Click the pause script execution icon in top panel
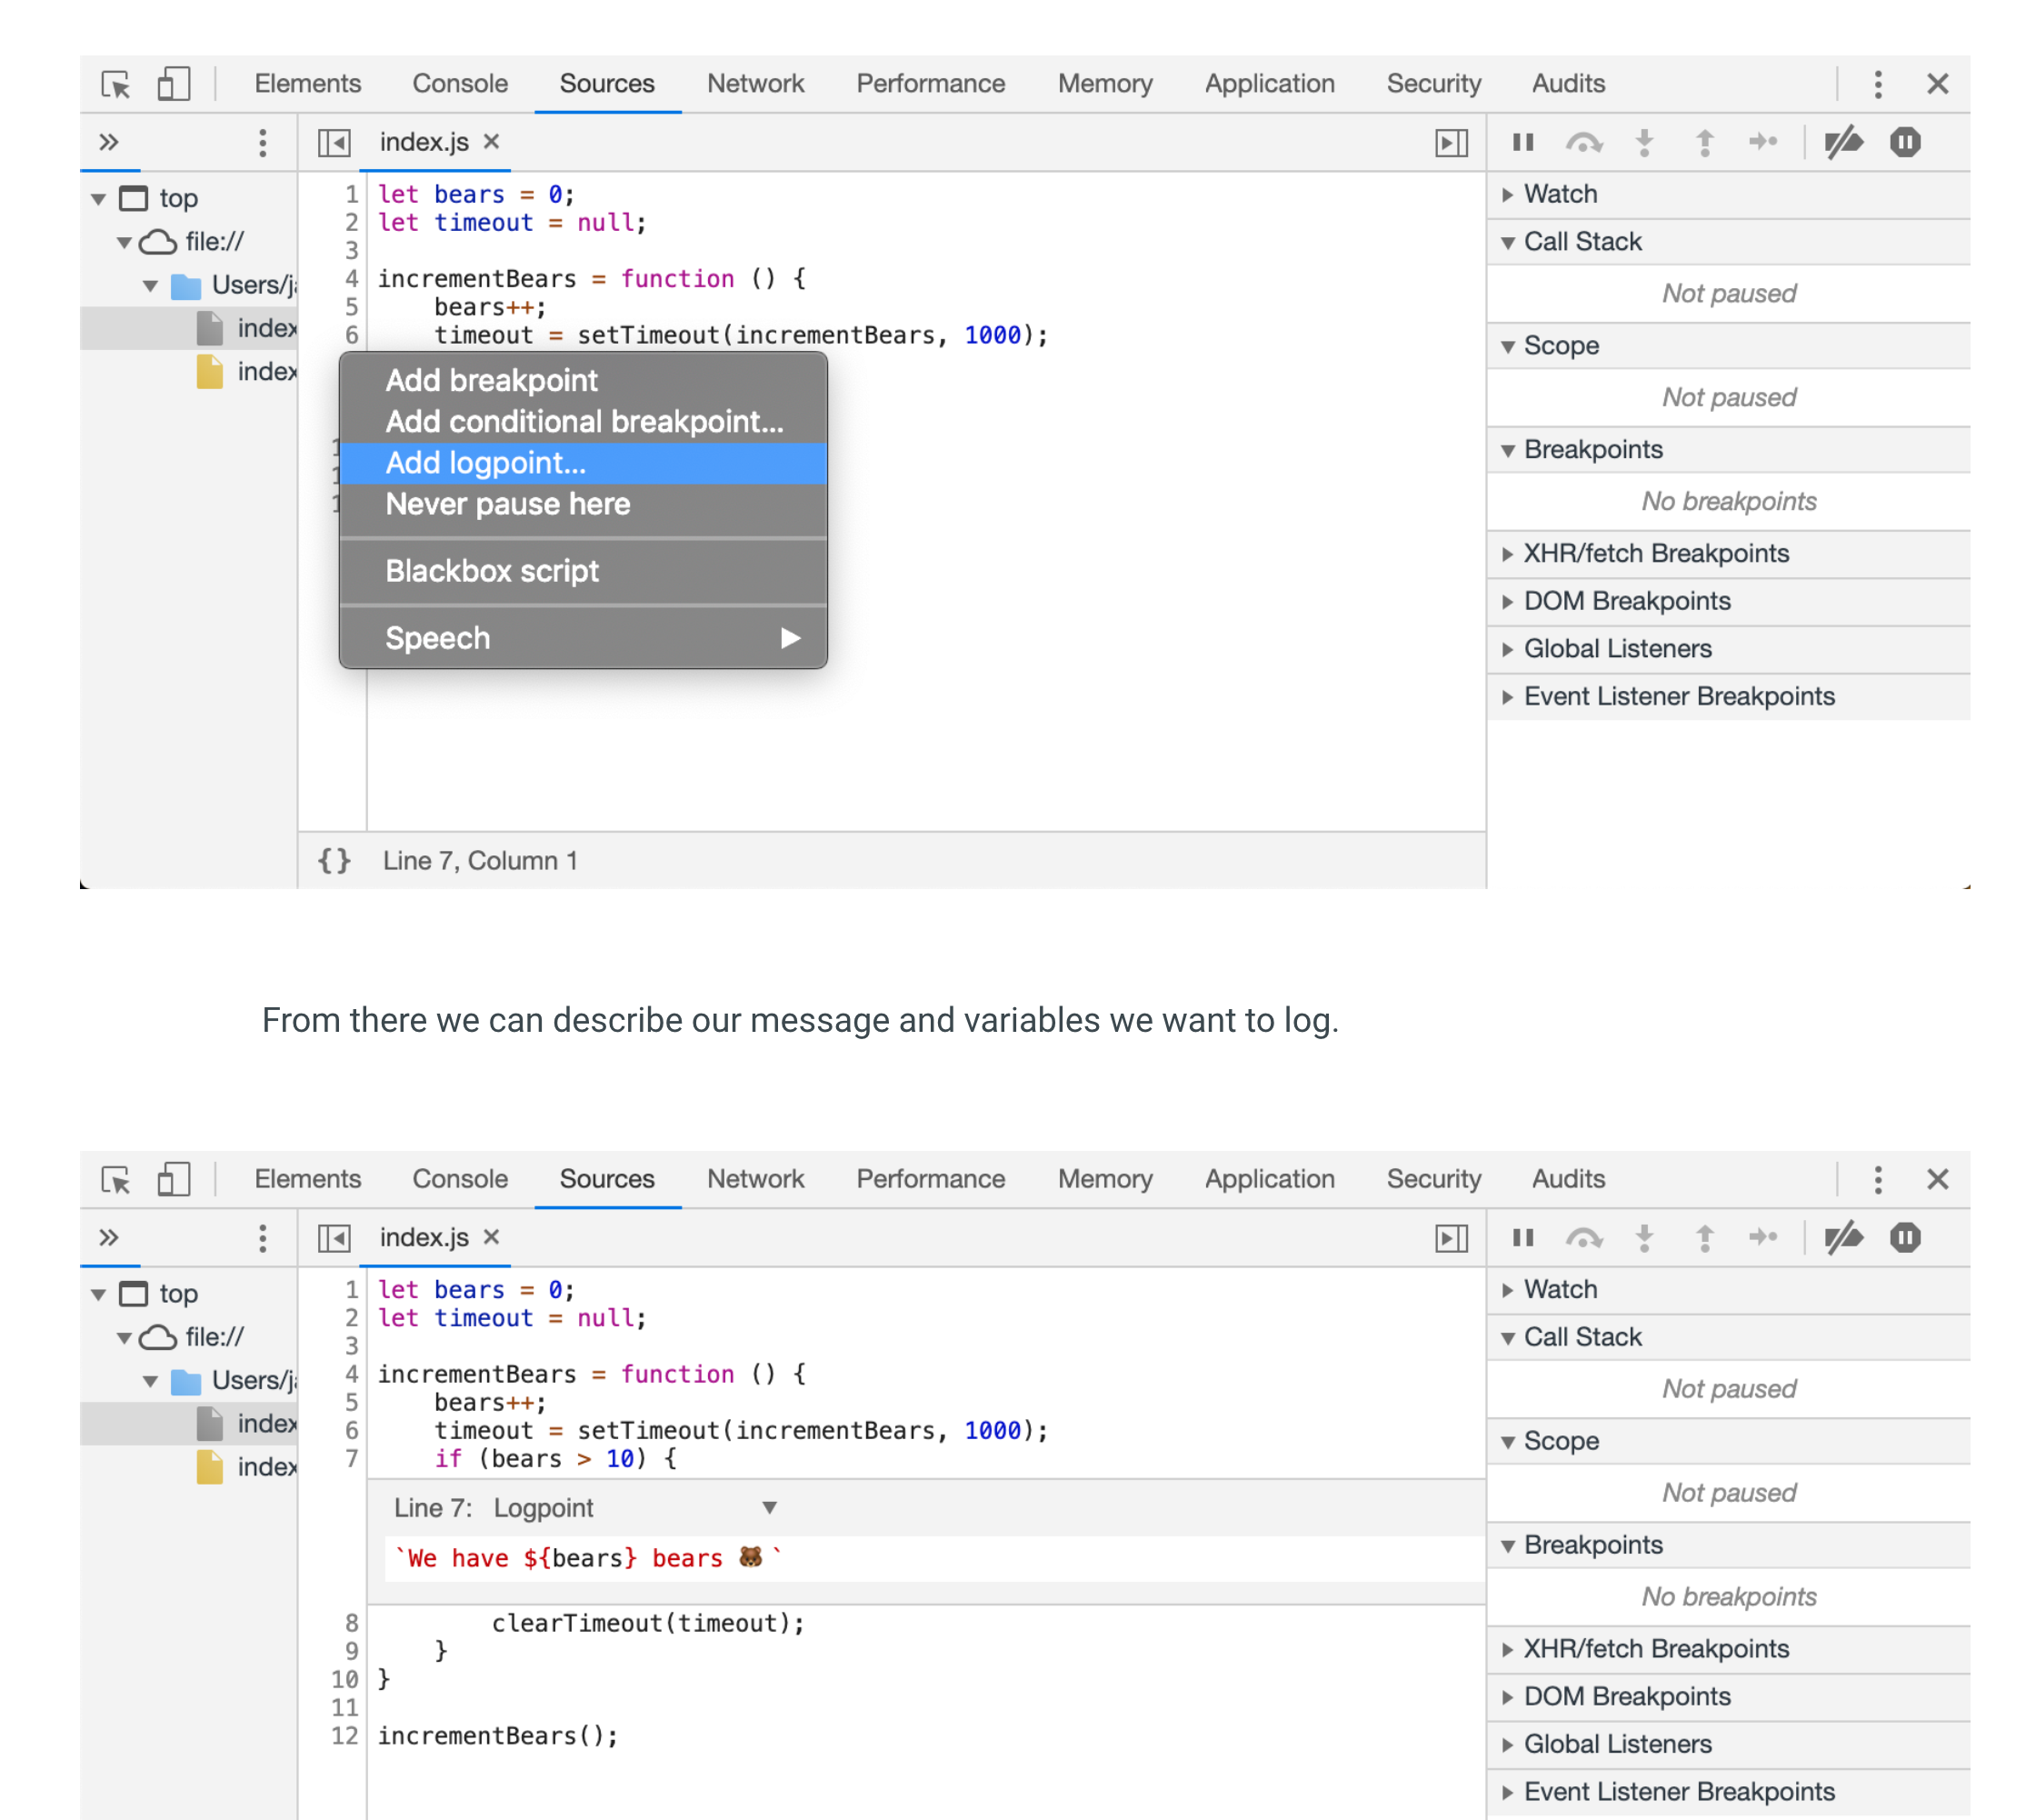 pyautogui.click(x=1523, y=142)
